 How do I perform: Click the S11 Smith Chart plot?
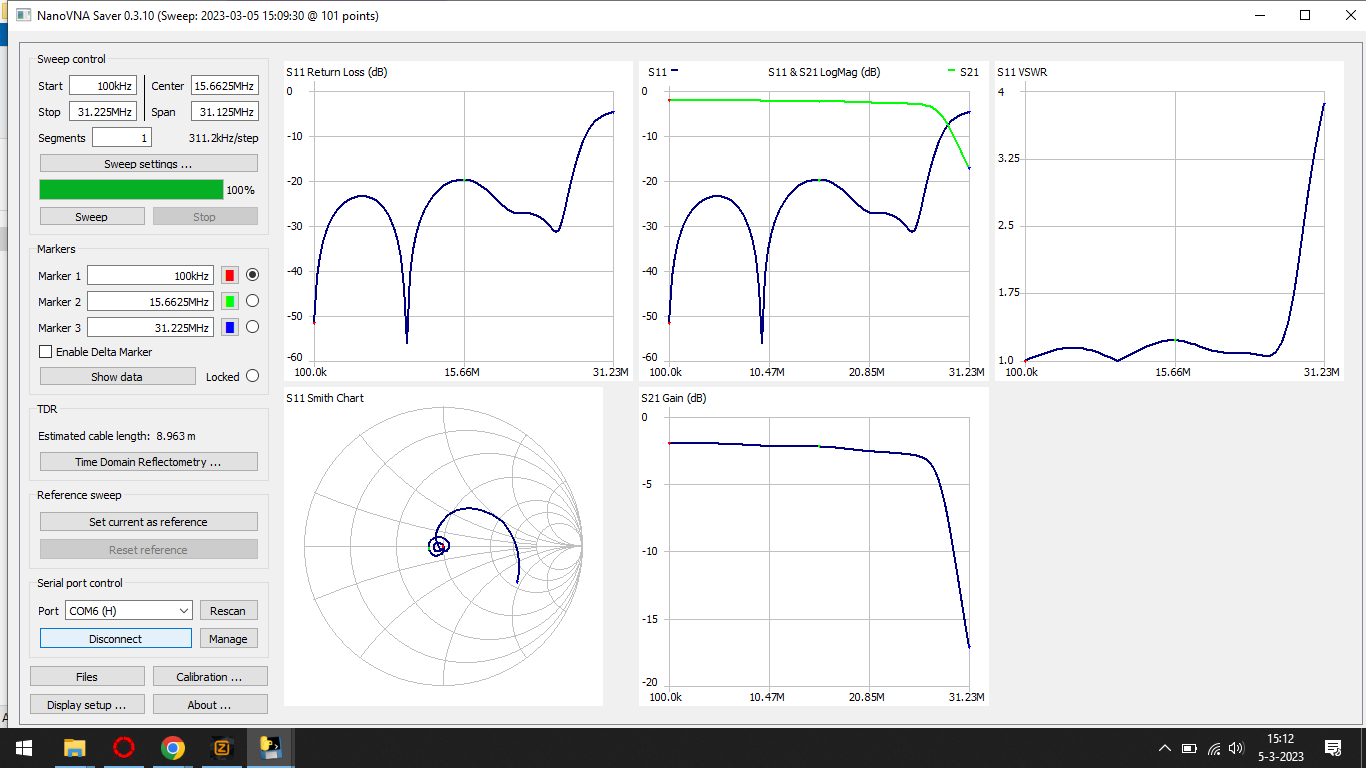[x=443, y=547]
